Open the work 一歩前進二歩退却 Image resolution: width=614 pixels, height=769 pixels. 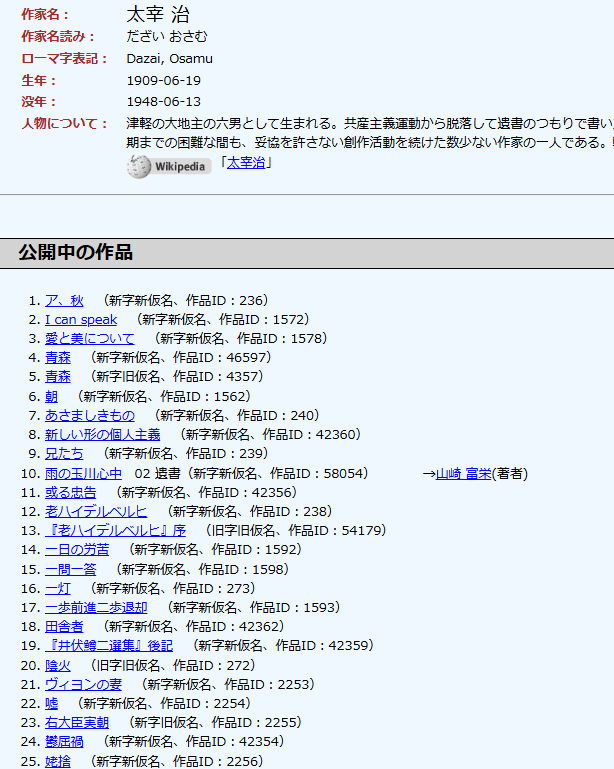click(x=96, y=607)
